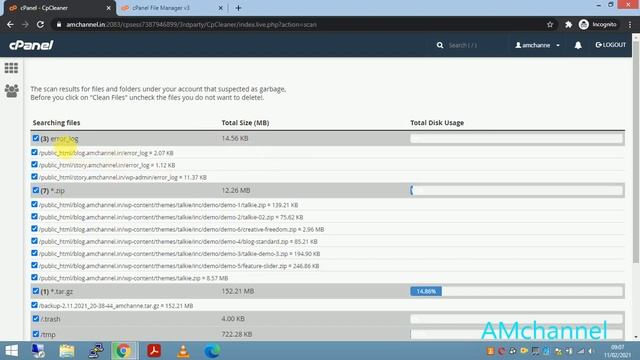The height and width of the screenshot is (360, 640).
Task: Uncheck the backup amchanne.tar.gz file checkbox
Action: coord(34,305)
